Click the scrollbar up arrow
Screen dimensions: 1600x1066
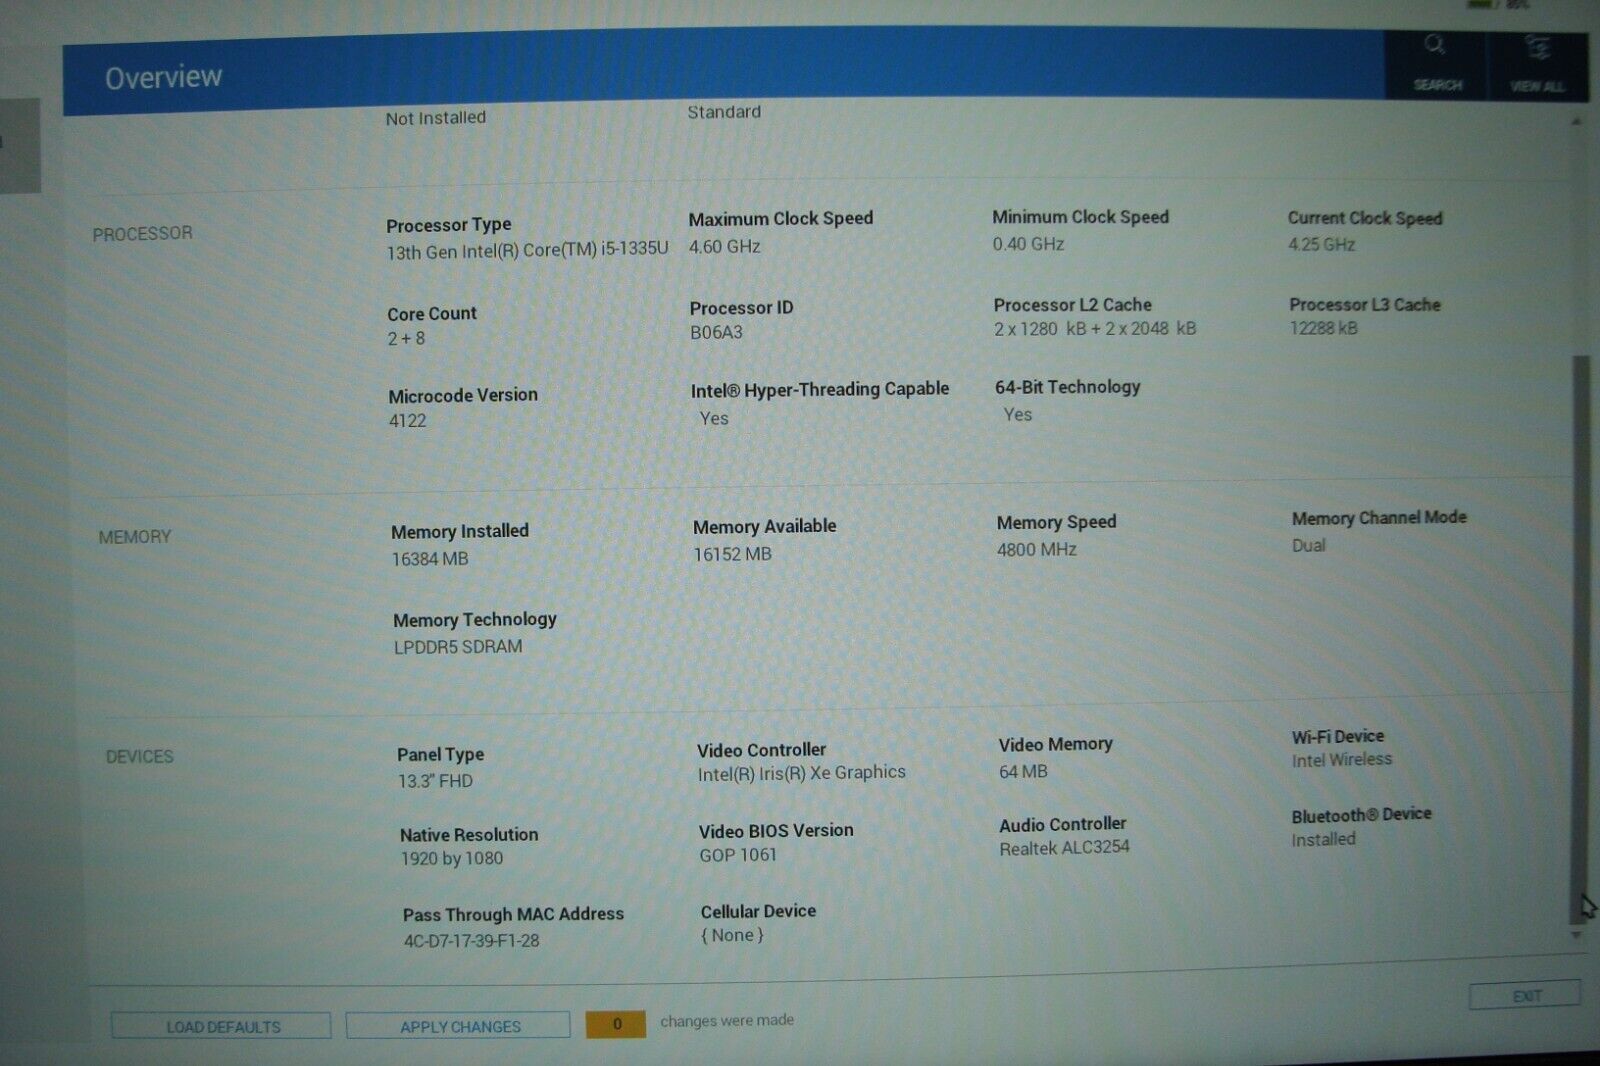(x=1575, y=122)
